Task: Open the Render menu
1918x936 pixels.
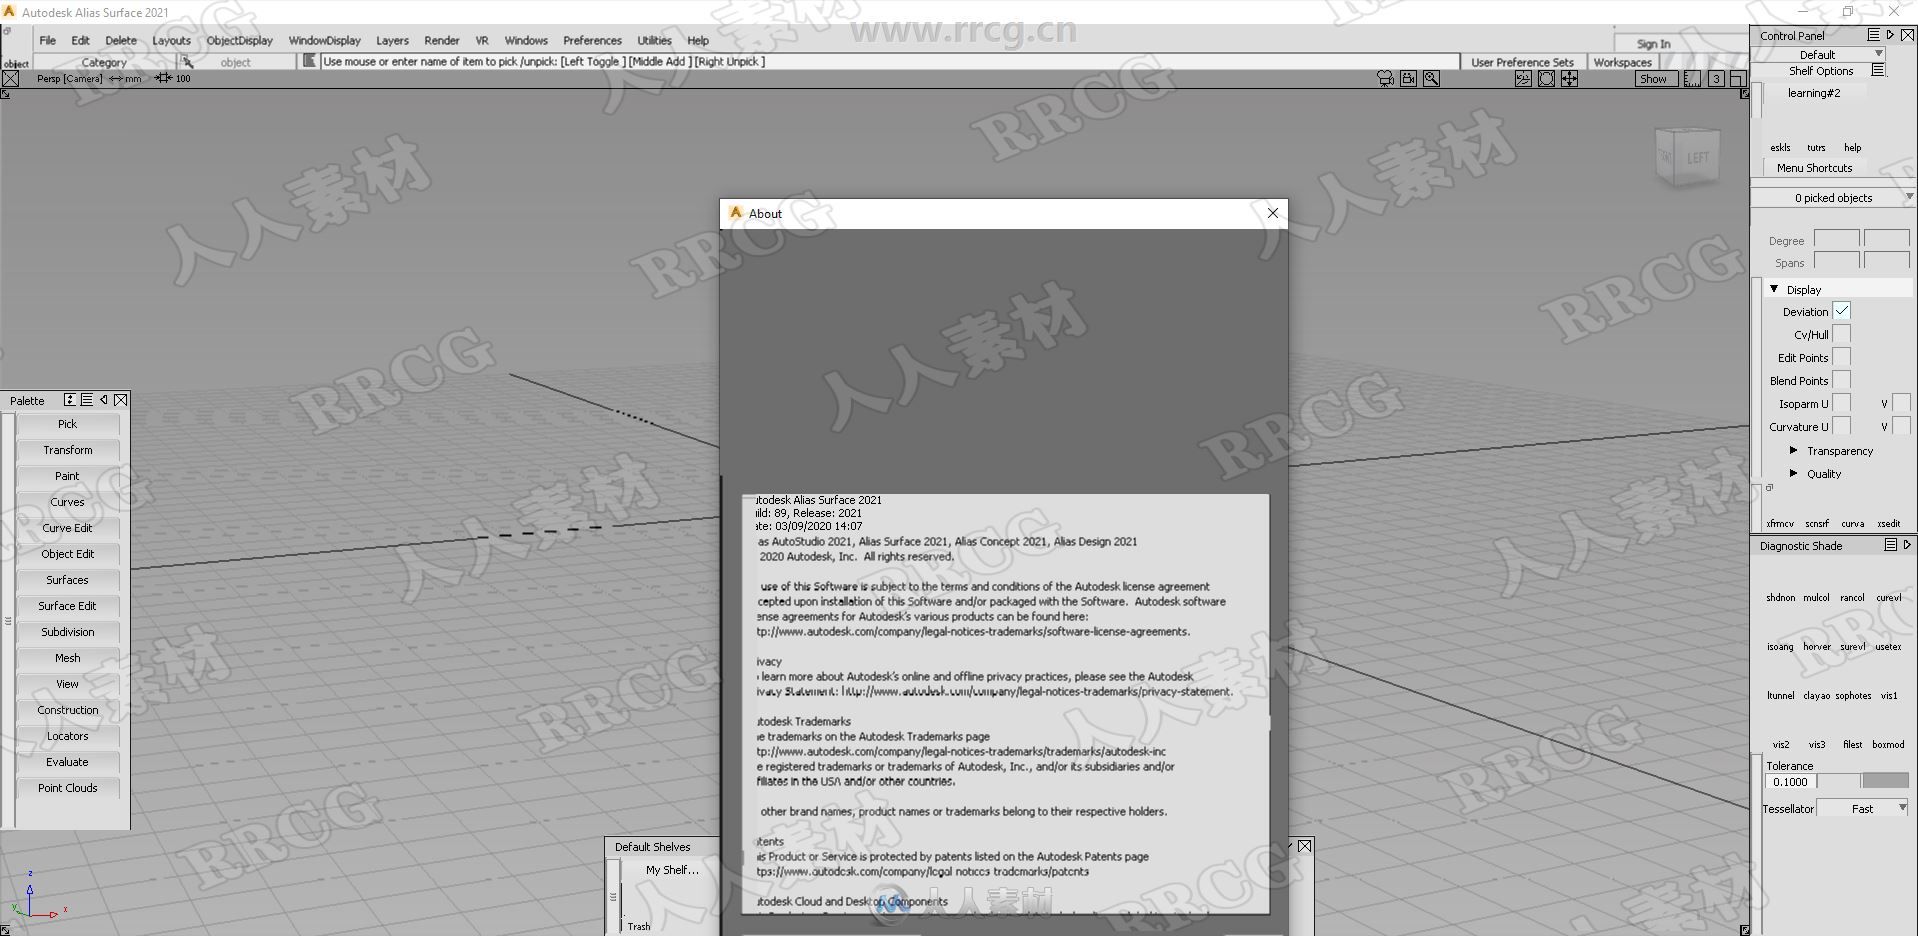Action: coord(442,41)
